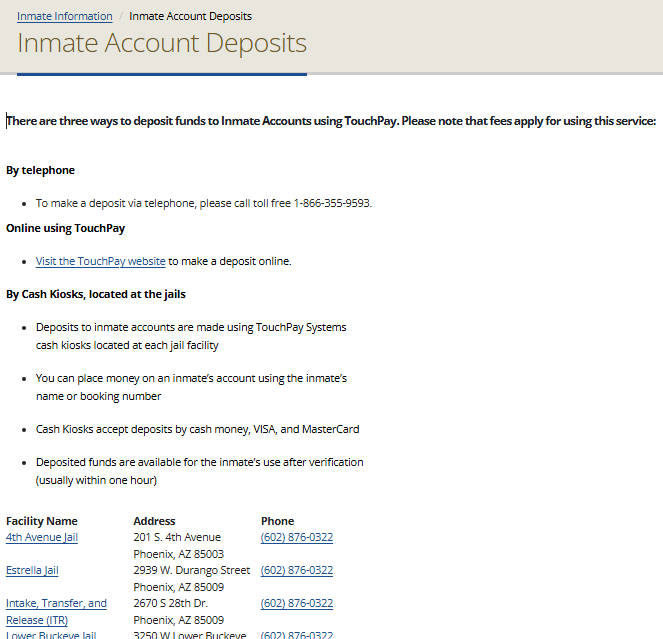
Task: Click the toll free number 1-866-355-9593 text
Action: pyautogui.click(x=331, y=203)
